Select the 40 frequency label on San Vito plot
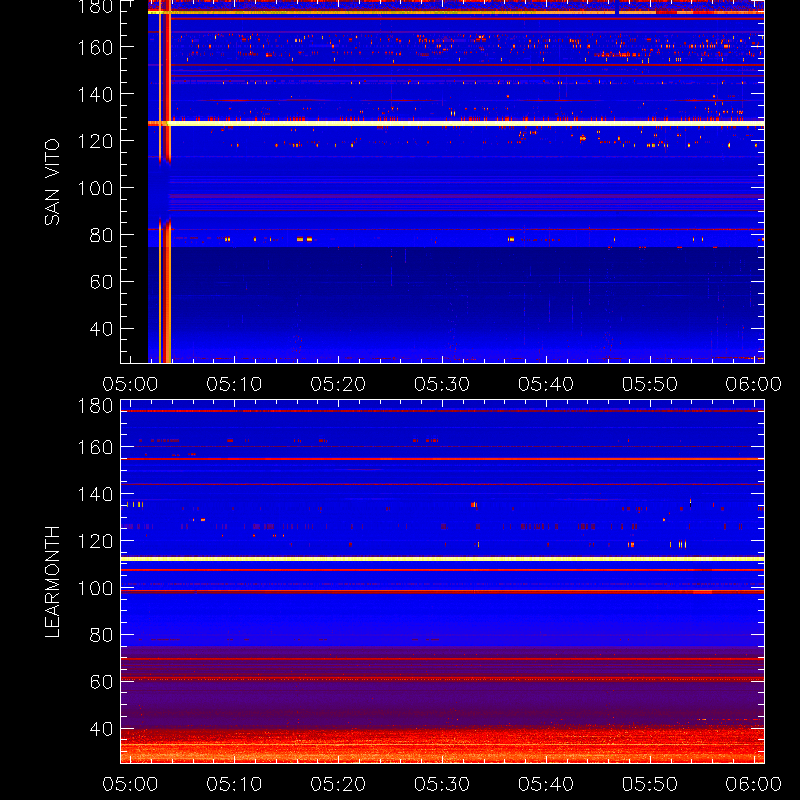Image resolution: width=800 pixels, height=800 pixels. (101, 329)
